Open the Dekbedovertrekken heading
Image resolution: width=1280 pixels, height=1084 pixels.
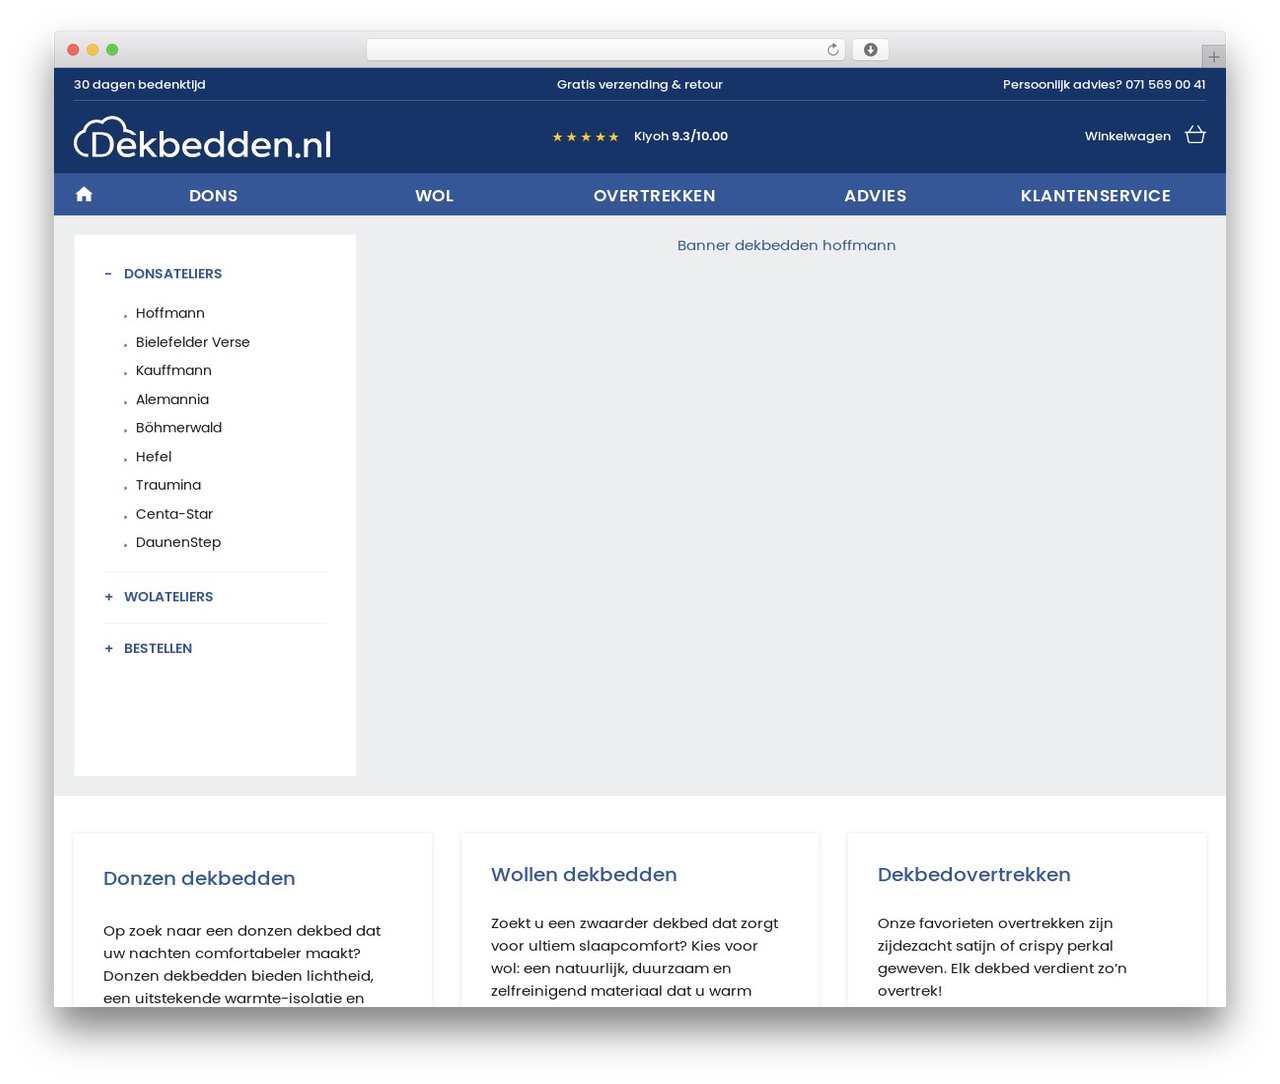974,874
